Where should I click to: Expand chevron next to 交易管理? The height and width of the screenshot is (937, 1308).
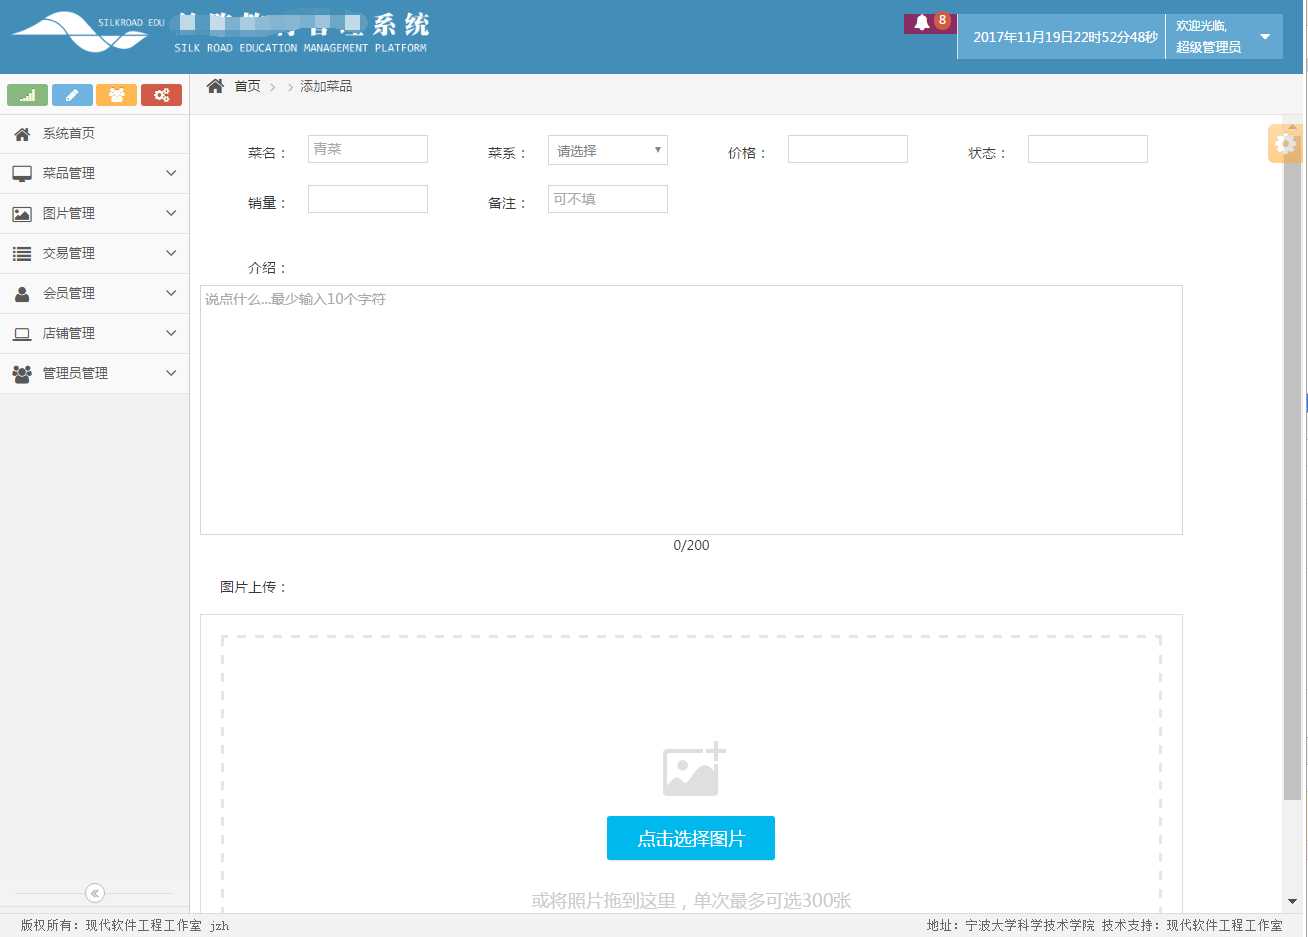[171, 253]
